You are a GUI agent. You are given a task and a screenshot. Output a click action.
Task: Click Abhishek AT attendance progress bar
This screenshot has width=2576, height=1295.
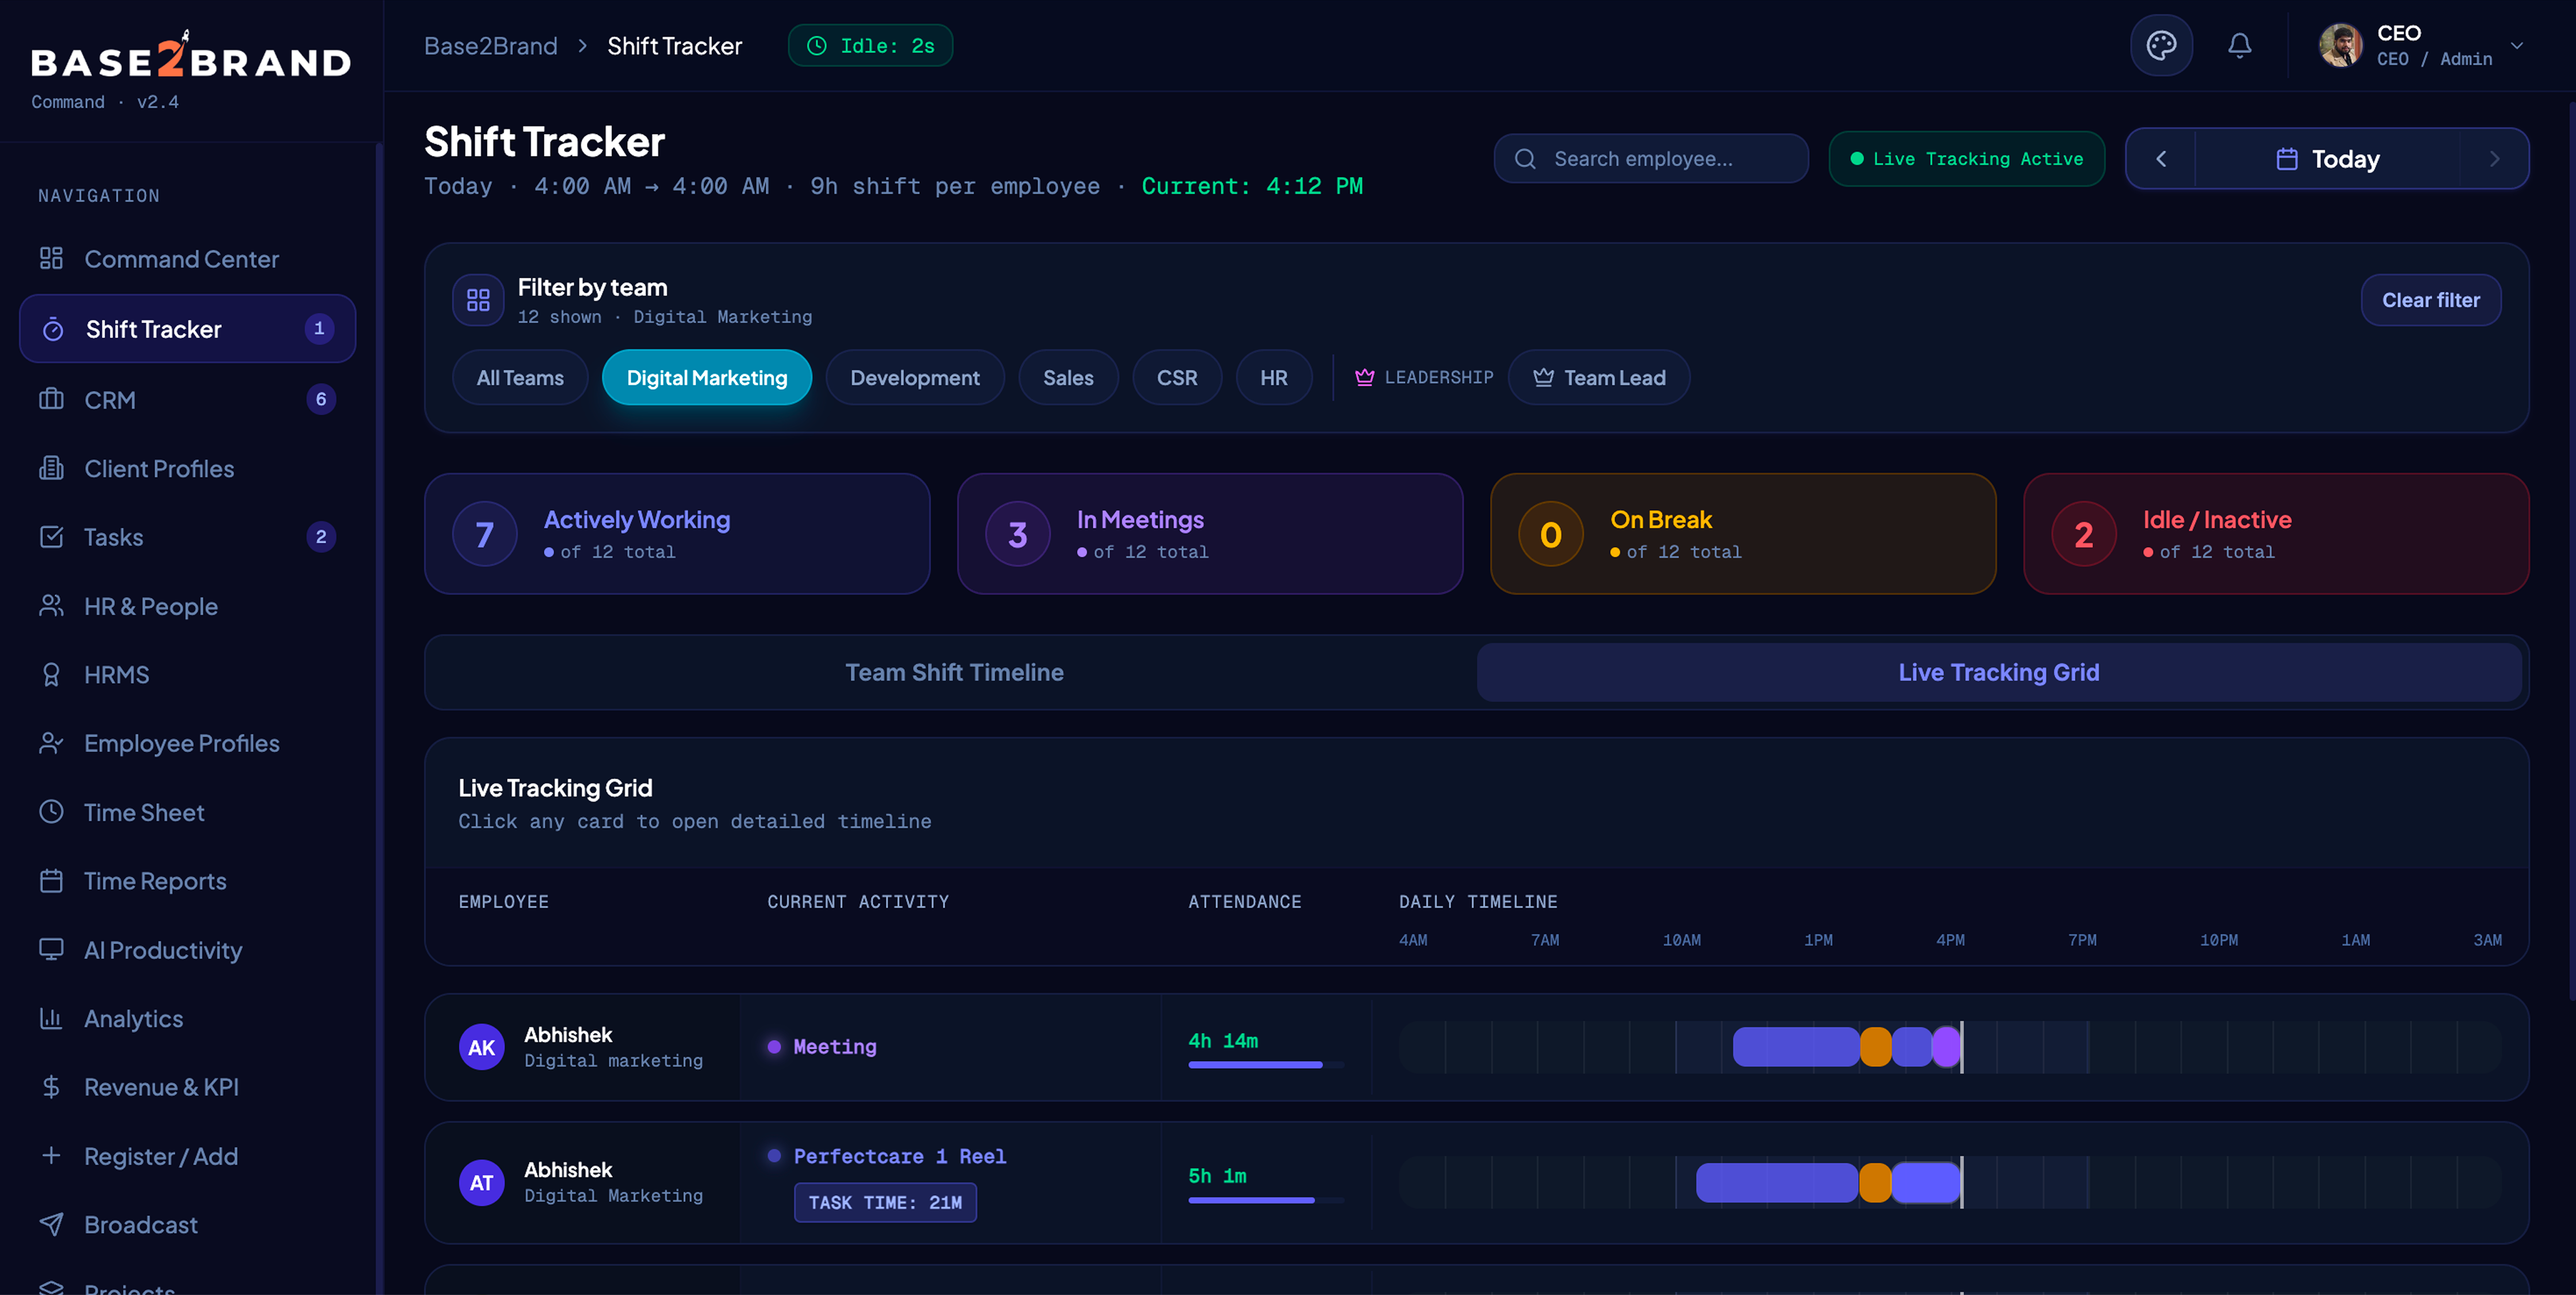1265,1200
